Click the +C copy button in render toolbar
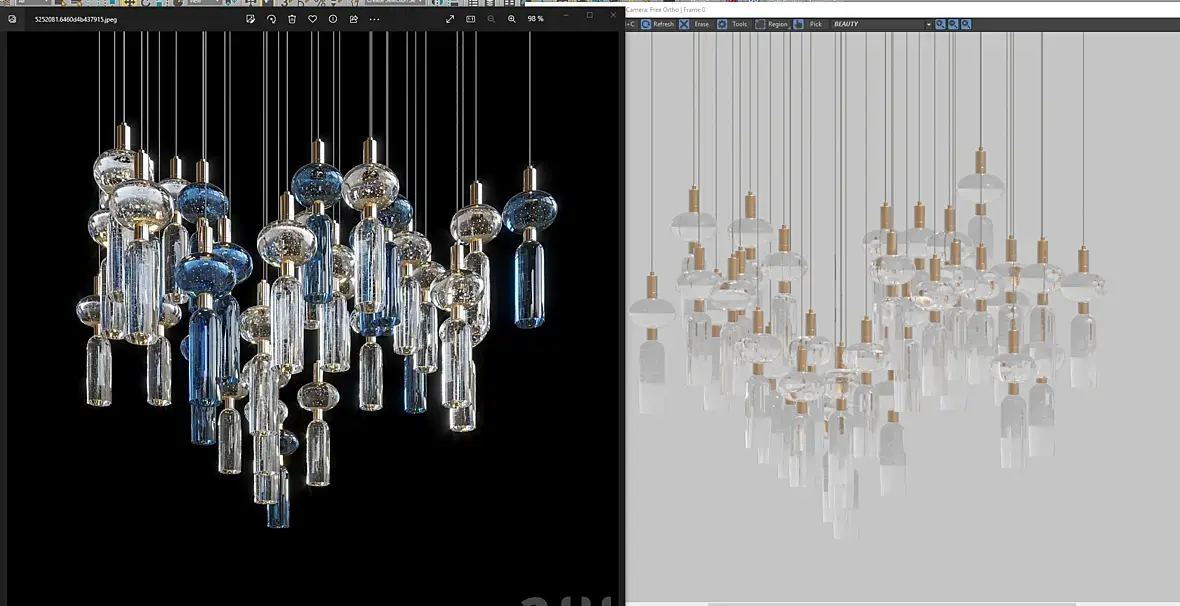The image size is (1180, 606). (631, 24)
